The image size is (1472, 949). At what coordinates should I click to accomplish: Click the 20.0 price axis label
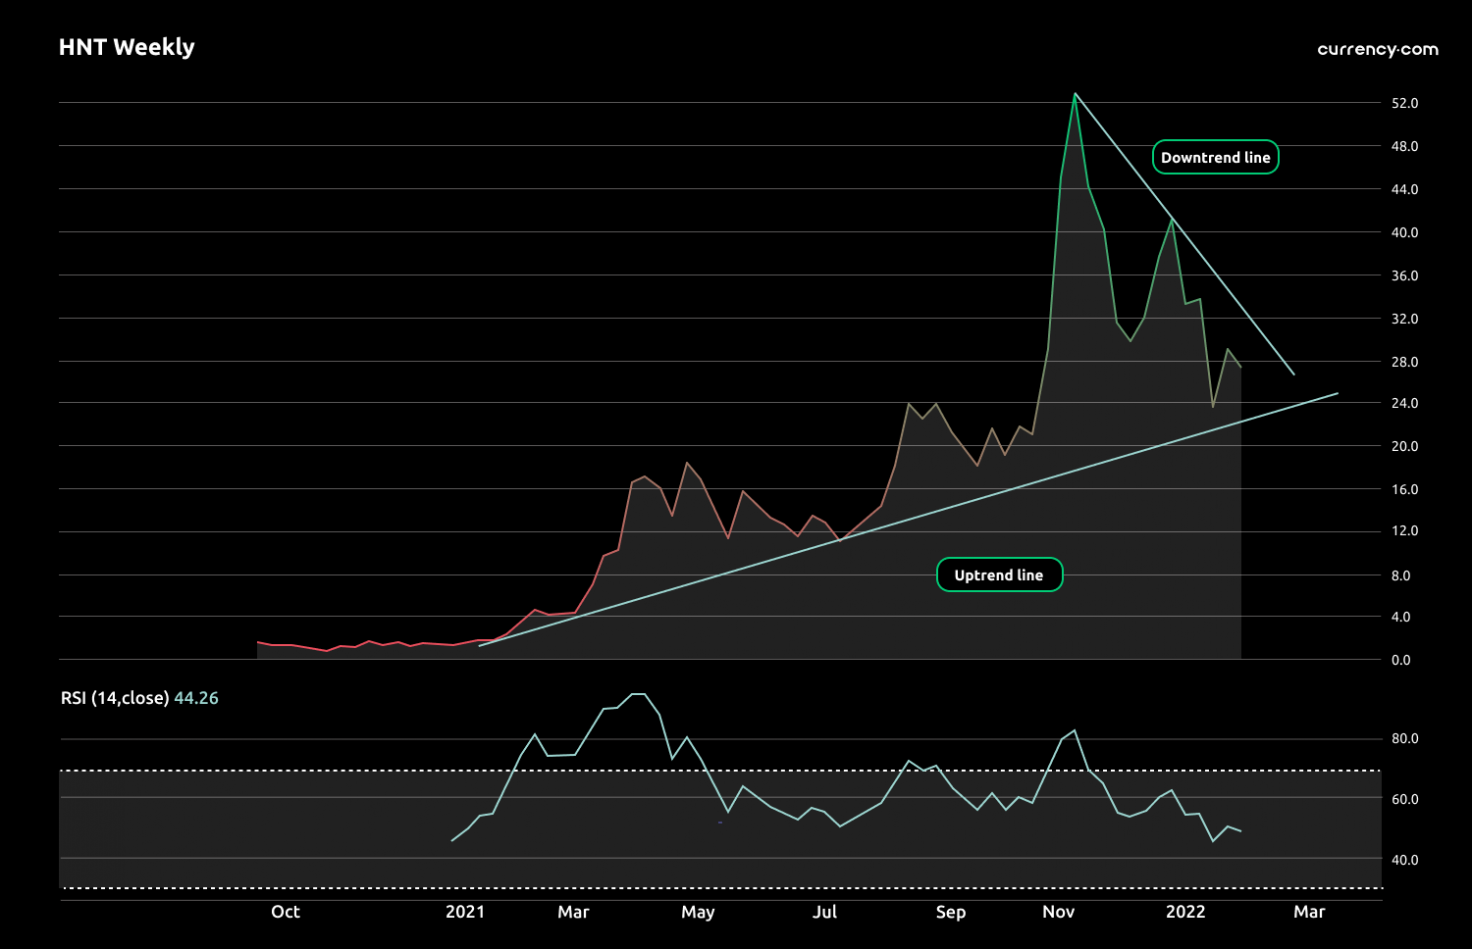(x=1404, y=446)
